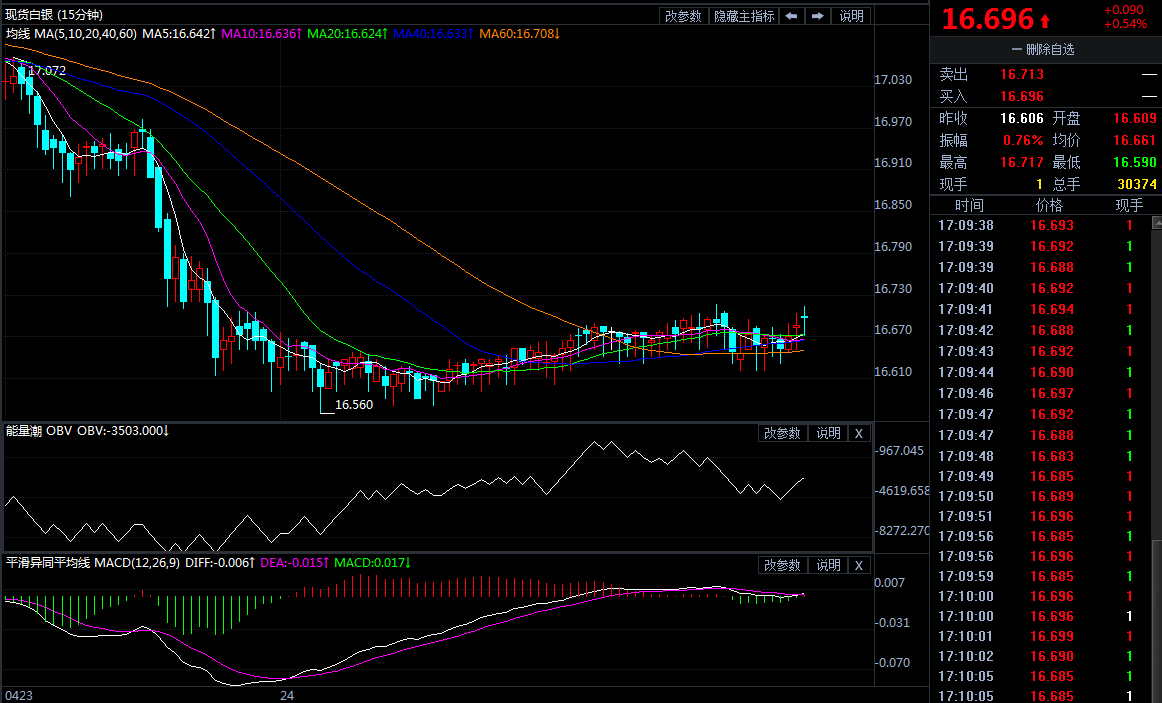Screen dimensions: 1162x703
Task: Select the 17:09:38 trade row
Action: (1040, 225)
